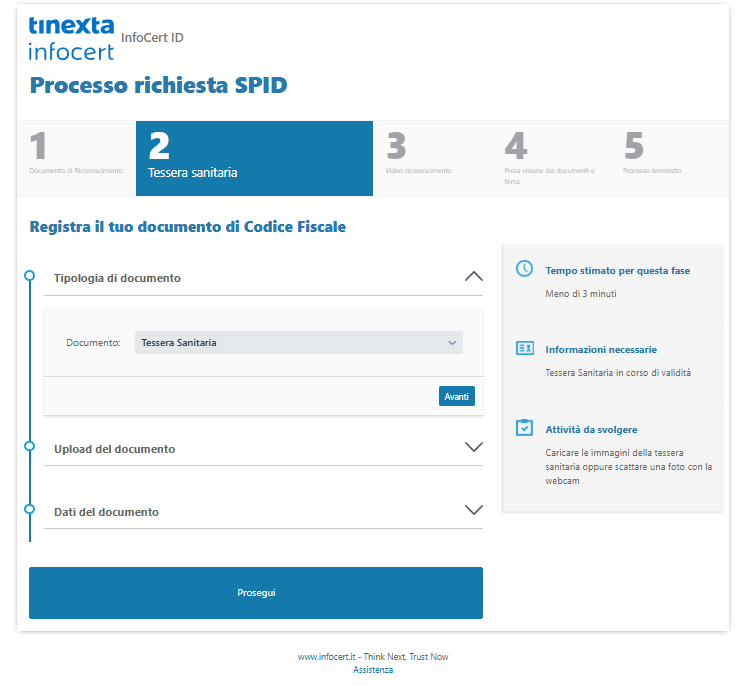Image resolution: width=747 pixels, height=686 pixels.
Task: Collapse the Tipologia di documento section chevron
Action: click(474, 277)
